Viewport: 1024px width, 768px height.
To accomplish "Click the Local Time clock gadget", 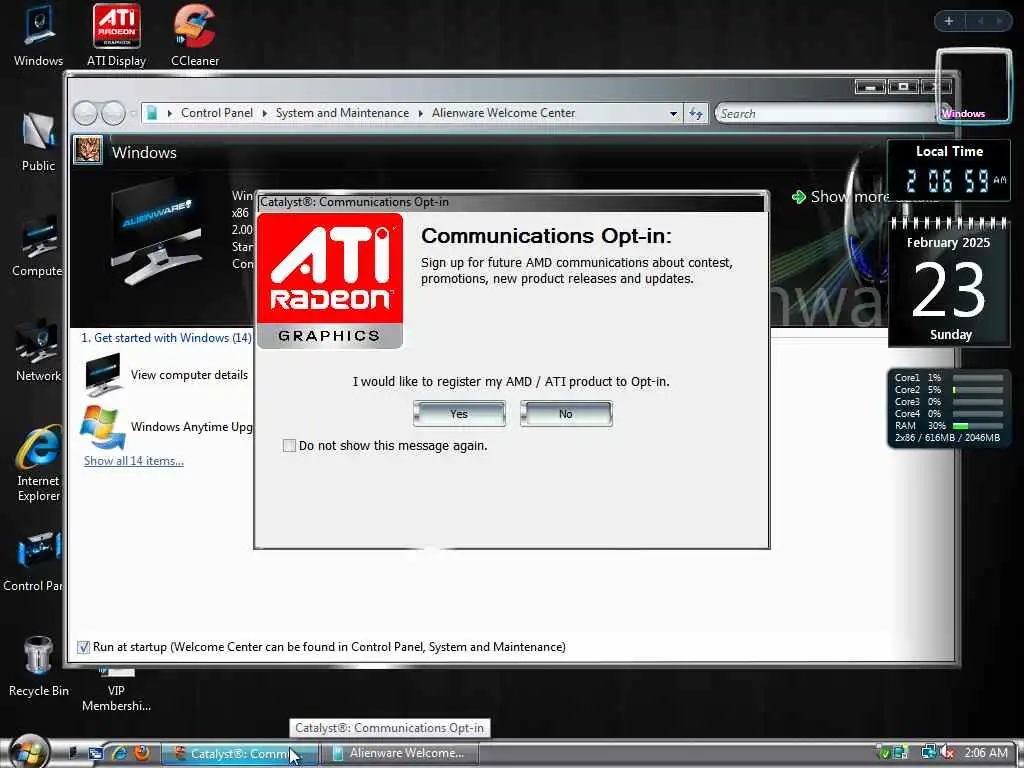I will [949, 170].
